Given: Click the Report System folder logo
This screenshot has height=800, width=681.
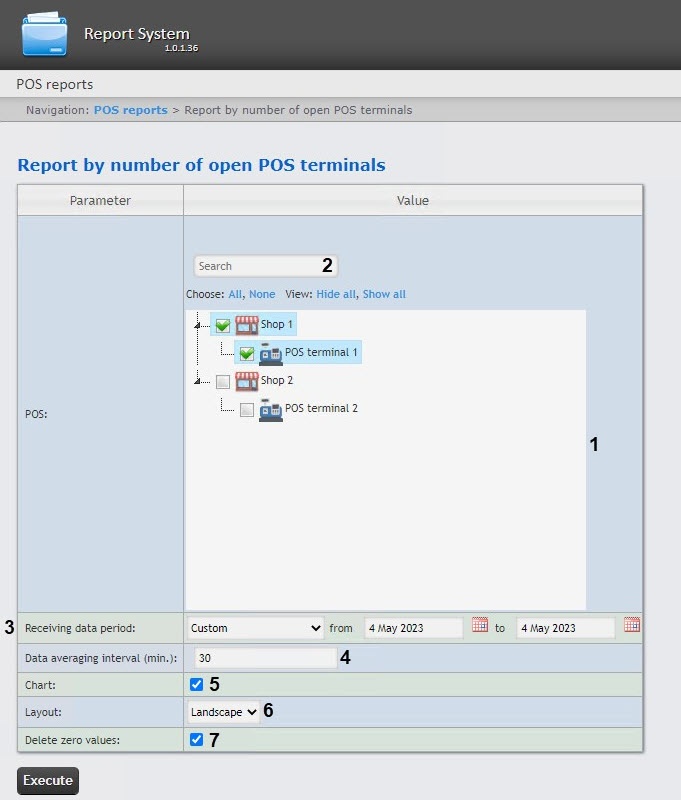Looking at the screenshot, I should (45, 34).
